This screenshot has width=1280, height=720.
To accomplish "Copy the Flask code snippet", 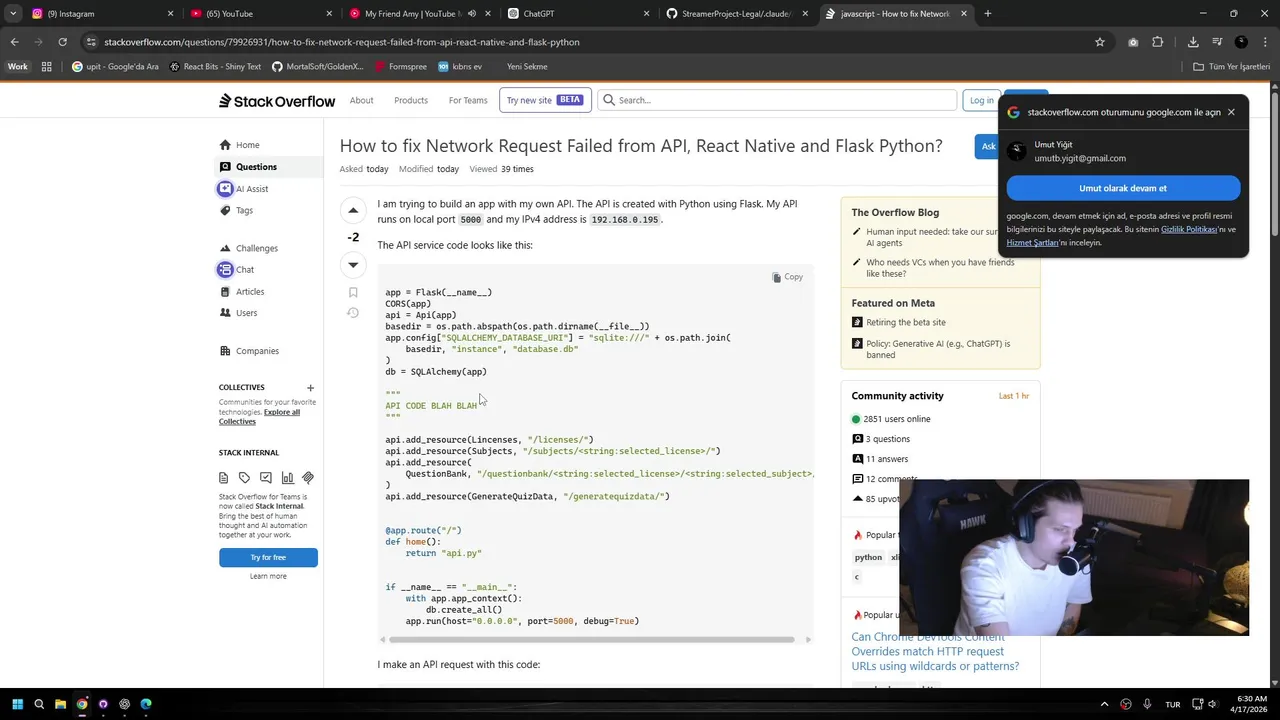I will [787, 277].
